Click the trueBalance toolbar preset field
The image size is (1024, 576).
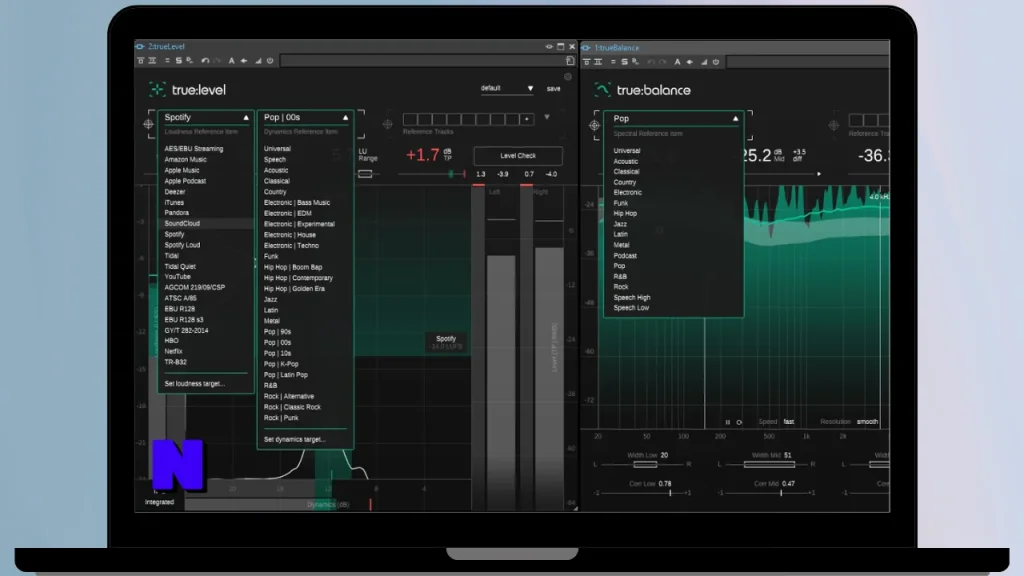coord(808,62)
